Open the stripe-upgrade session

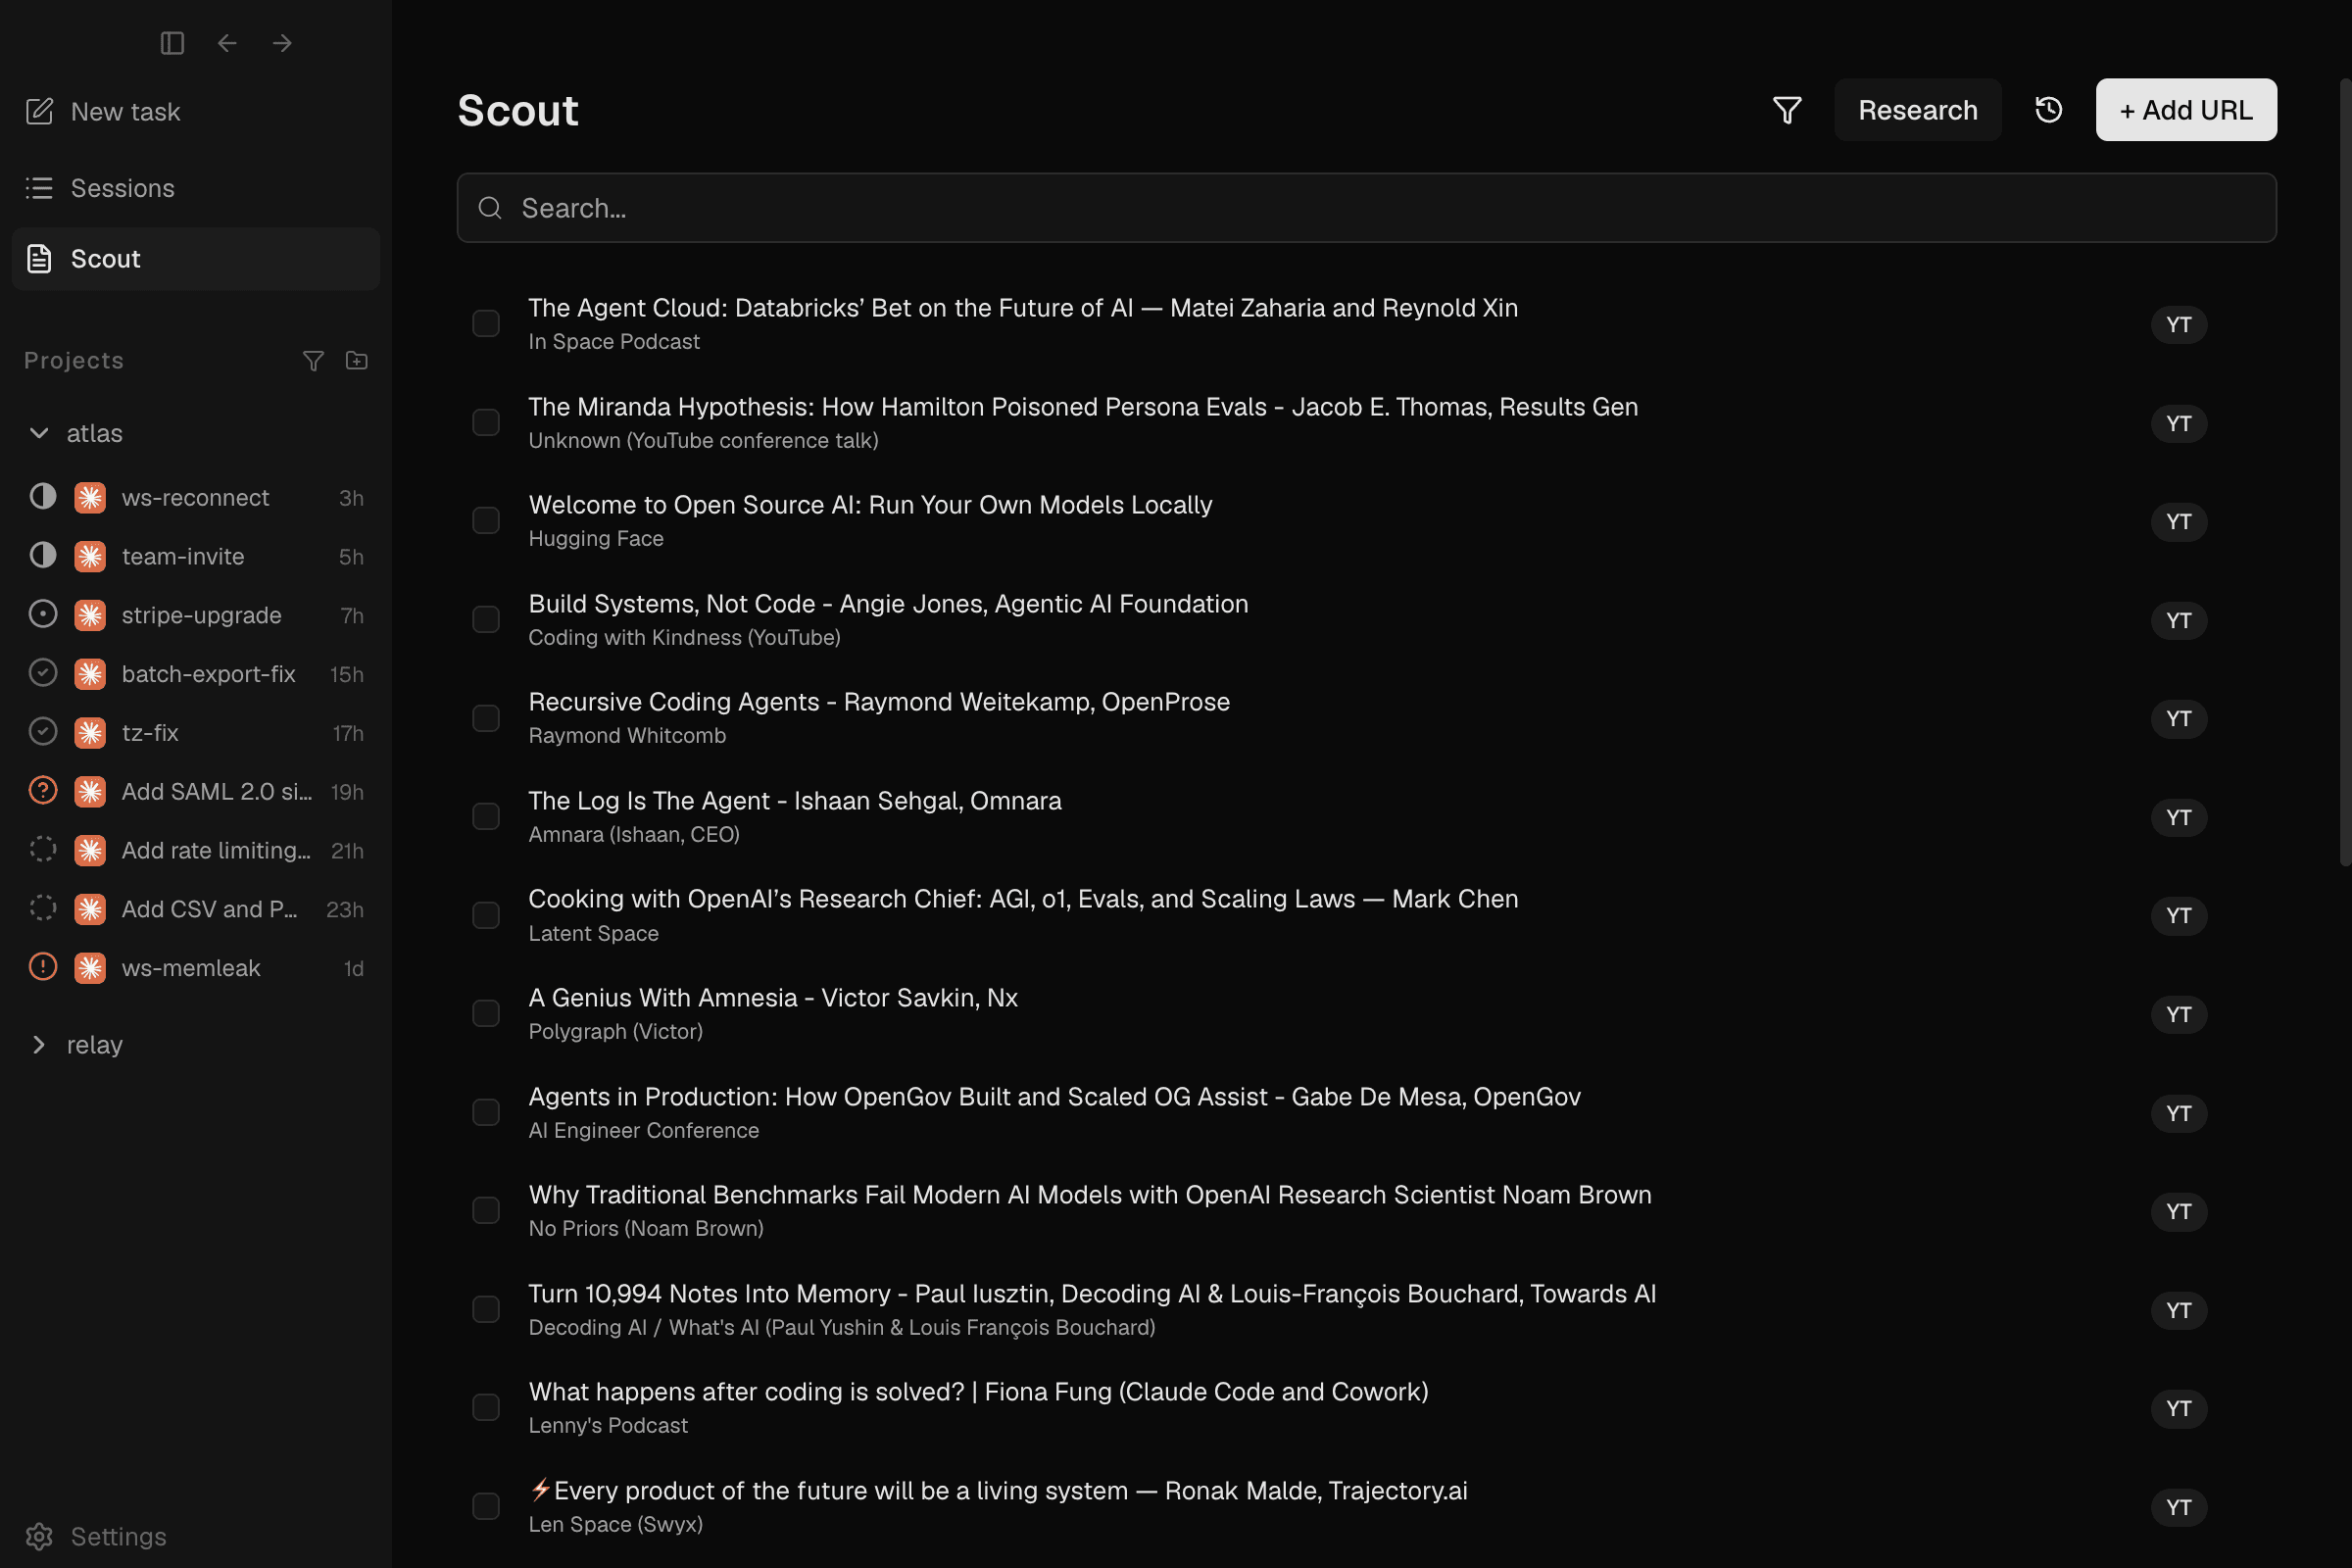[x=196, y=615]
